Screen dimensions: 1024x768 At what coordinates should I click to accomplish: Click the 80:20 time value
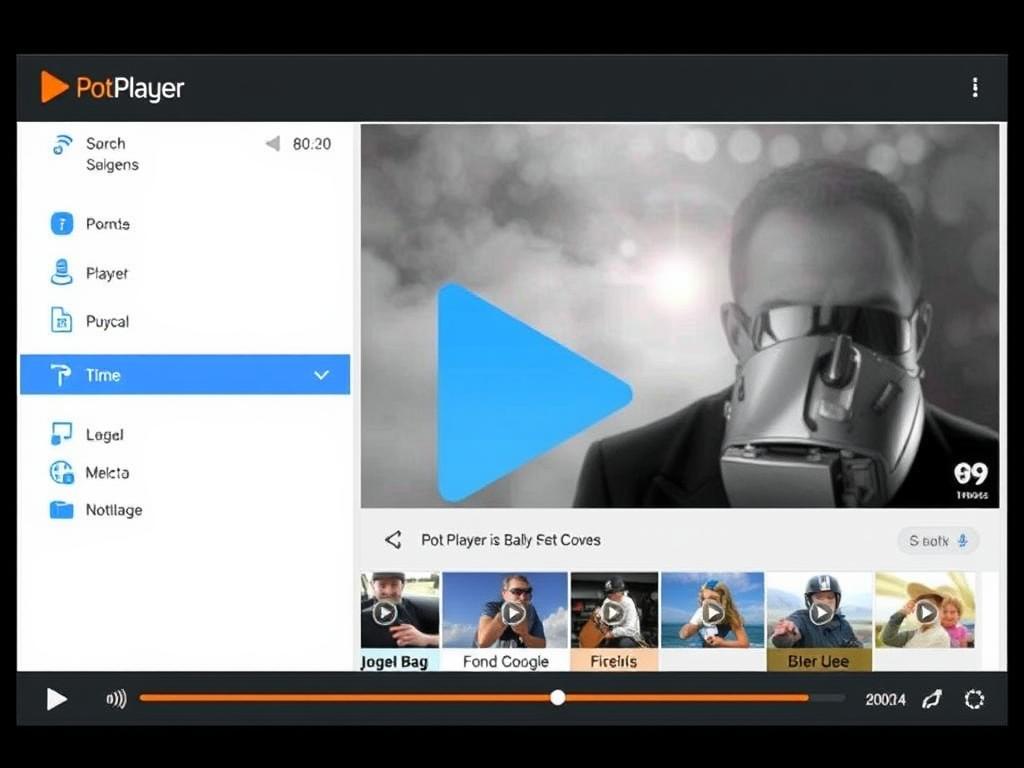tap(312, 144)
